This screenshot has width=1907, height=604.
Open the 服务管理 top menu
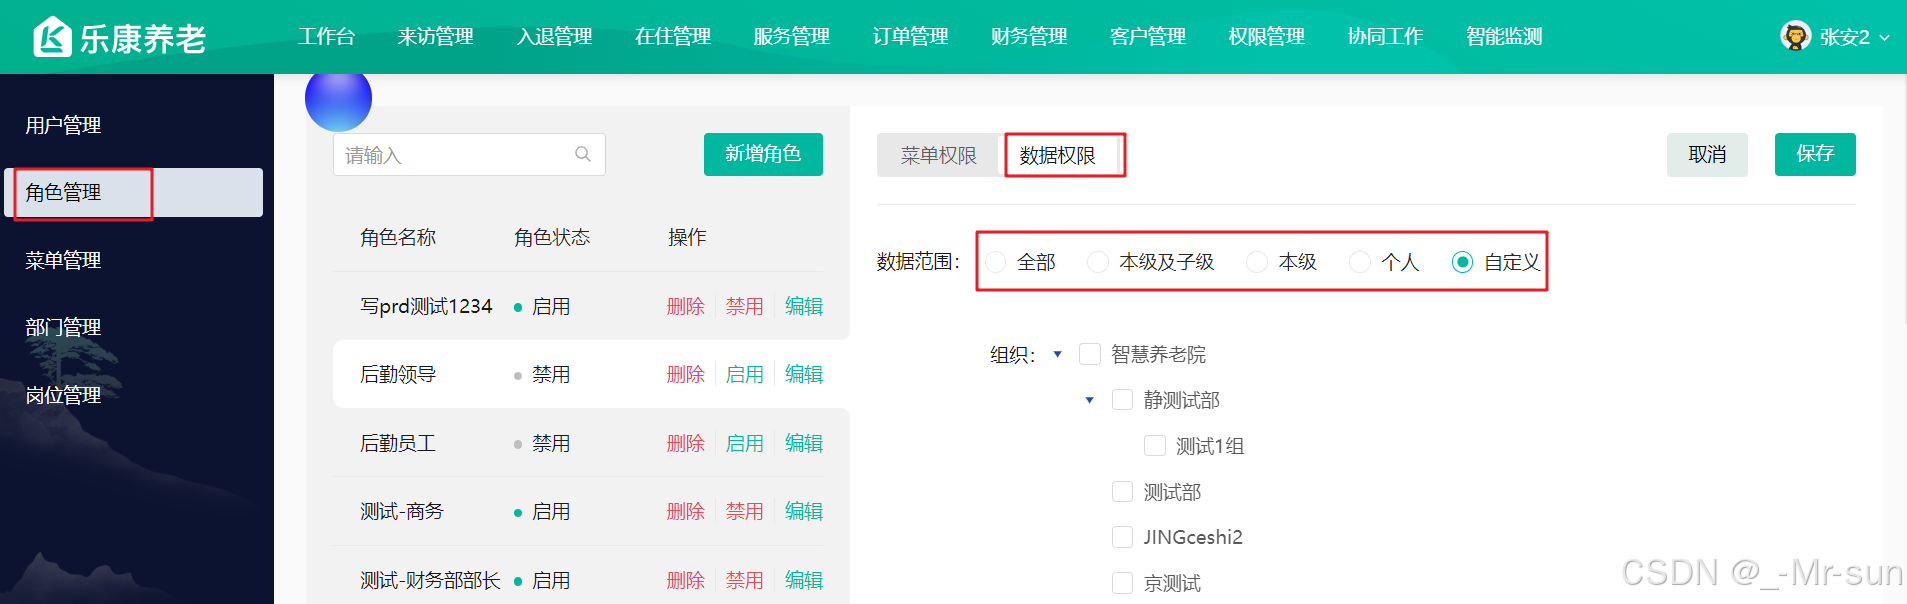click(792, 37)
